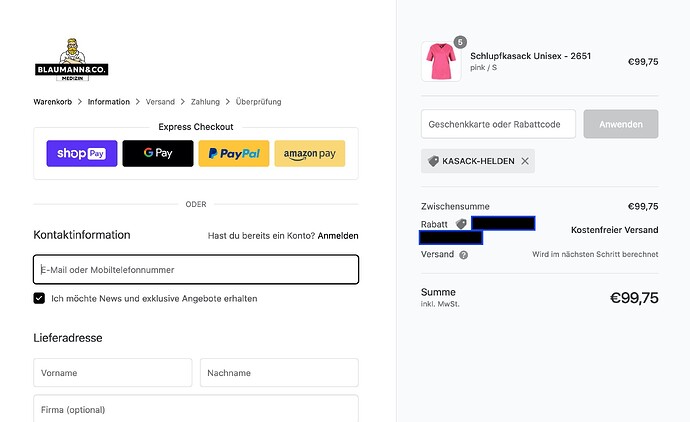Image resolution: width=690 pixels, height=422 pixels.
Task: Click the E-Mail oder Mobiltelefonnummer field
Action: click(x=196, y=269)
